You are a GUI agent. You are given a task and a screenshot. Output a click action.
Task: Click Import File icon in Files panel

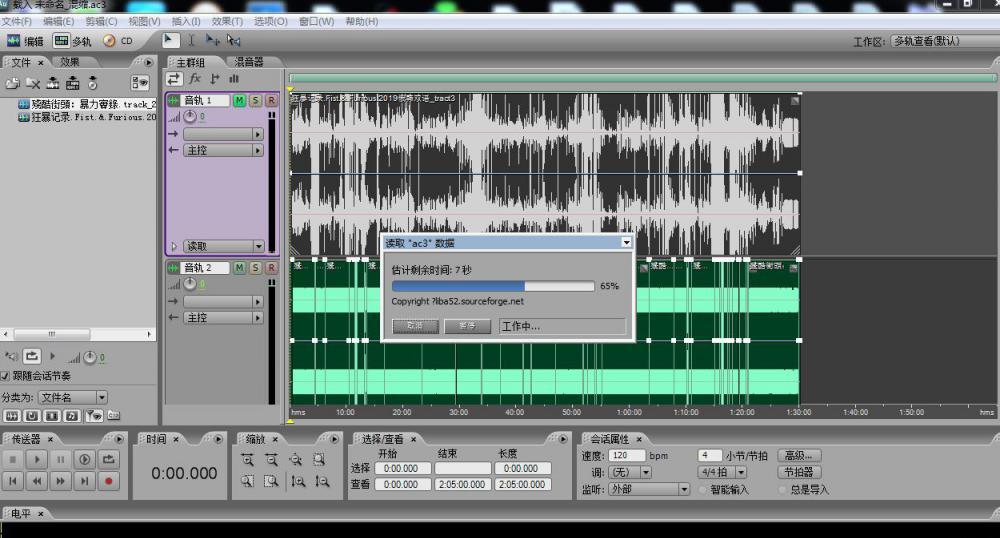tap(13, 83)
